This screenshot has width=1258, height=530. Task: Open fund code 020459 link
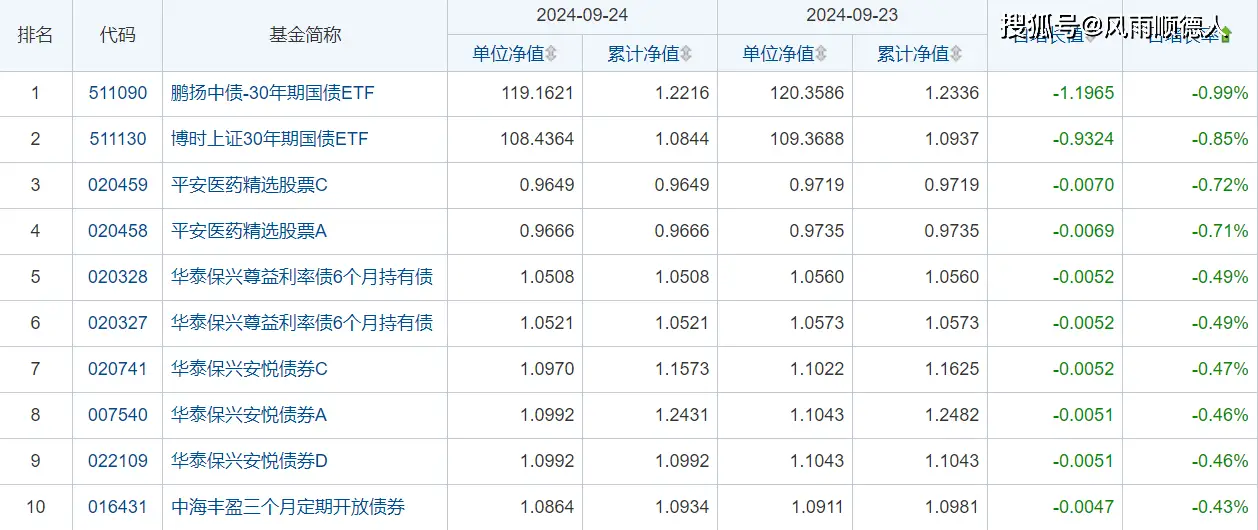117,185
